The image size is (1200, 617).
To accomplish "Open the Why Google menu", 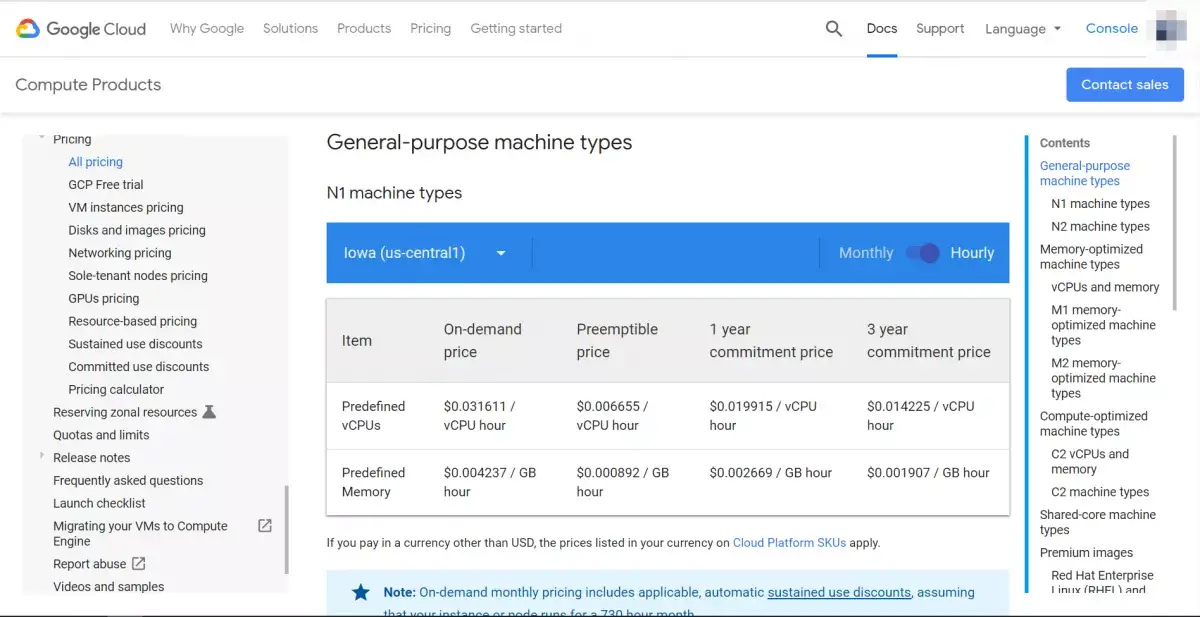I will [x=207, y=28].
